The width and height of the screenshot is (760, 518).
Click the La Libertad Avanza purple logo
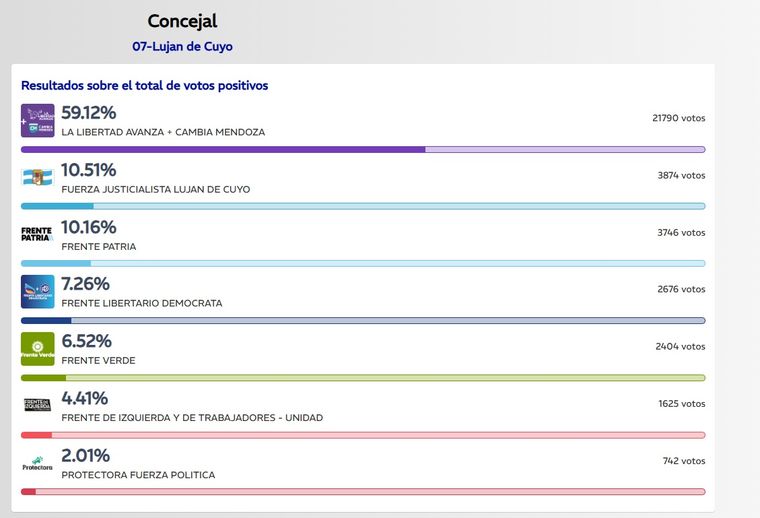tap(38, 121)
